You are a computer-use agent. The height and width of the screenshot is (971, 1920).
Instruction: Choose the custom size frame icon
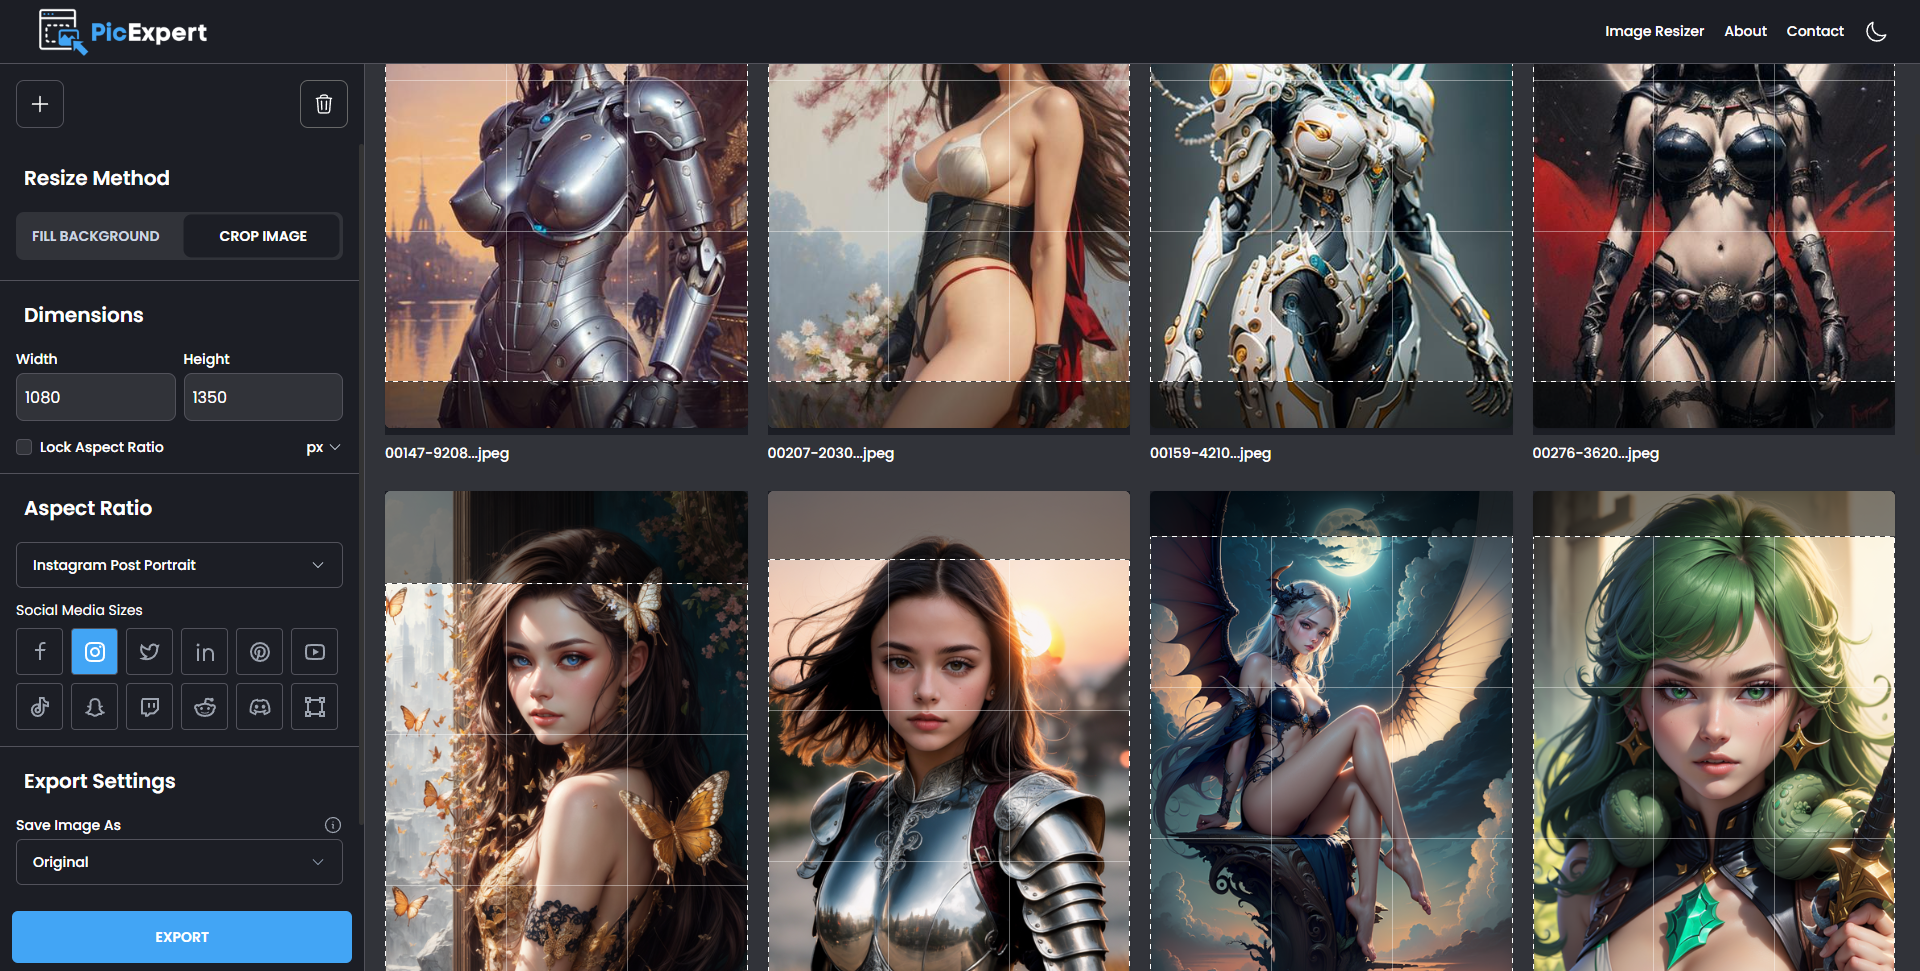coord(315,707)
